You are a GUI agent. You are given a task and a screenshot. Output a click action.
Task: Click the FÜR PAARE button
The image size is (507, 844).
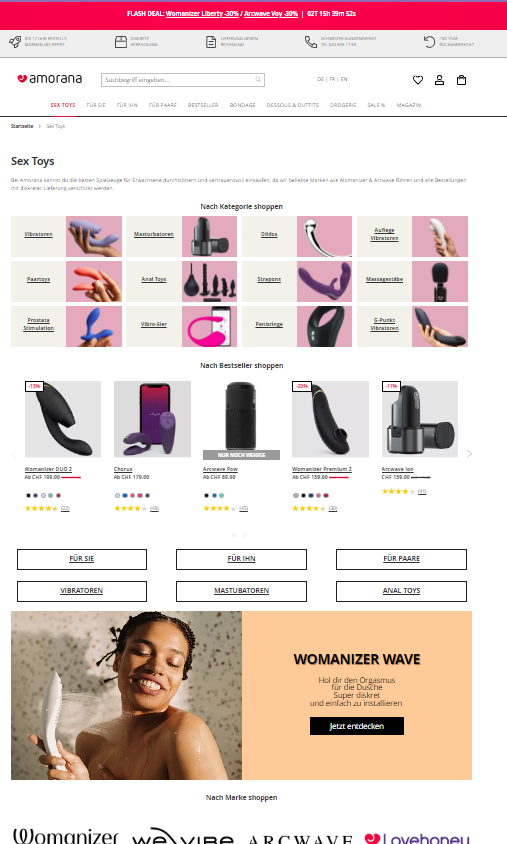[402, 559]
